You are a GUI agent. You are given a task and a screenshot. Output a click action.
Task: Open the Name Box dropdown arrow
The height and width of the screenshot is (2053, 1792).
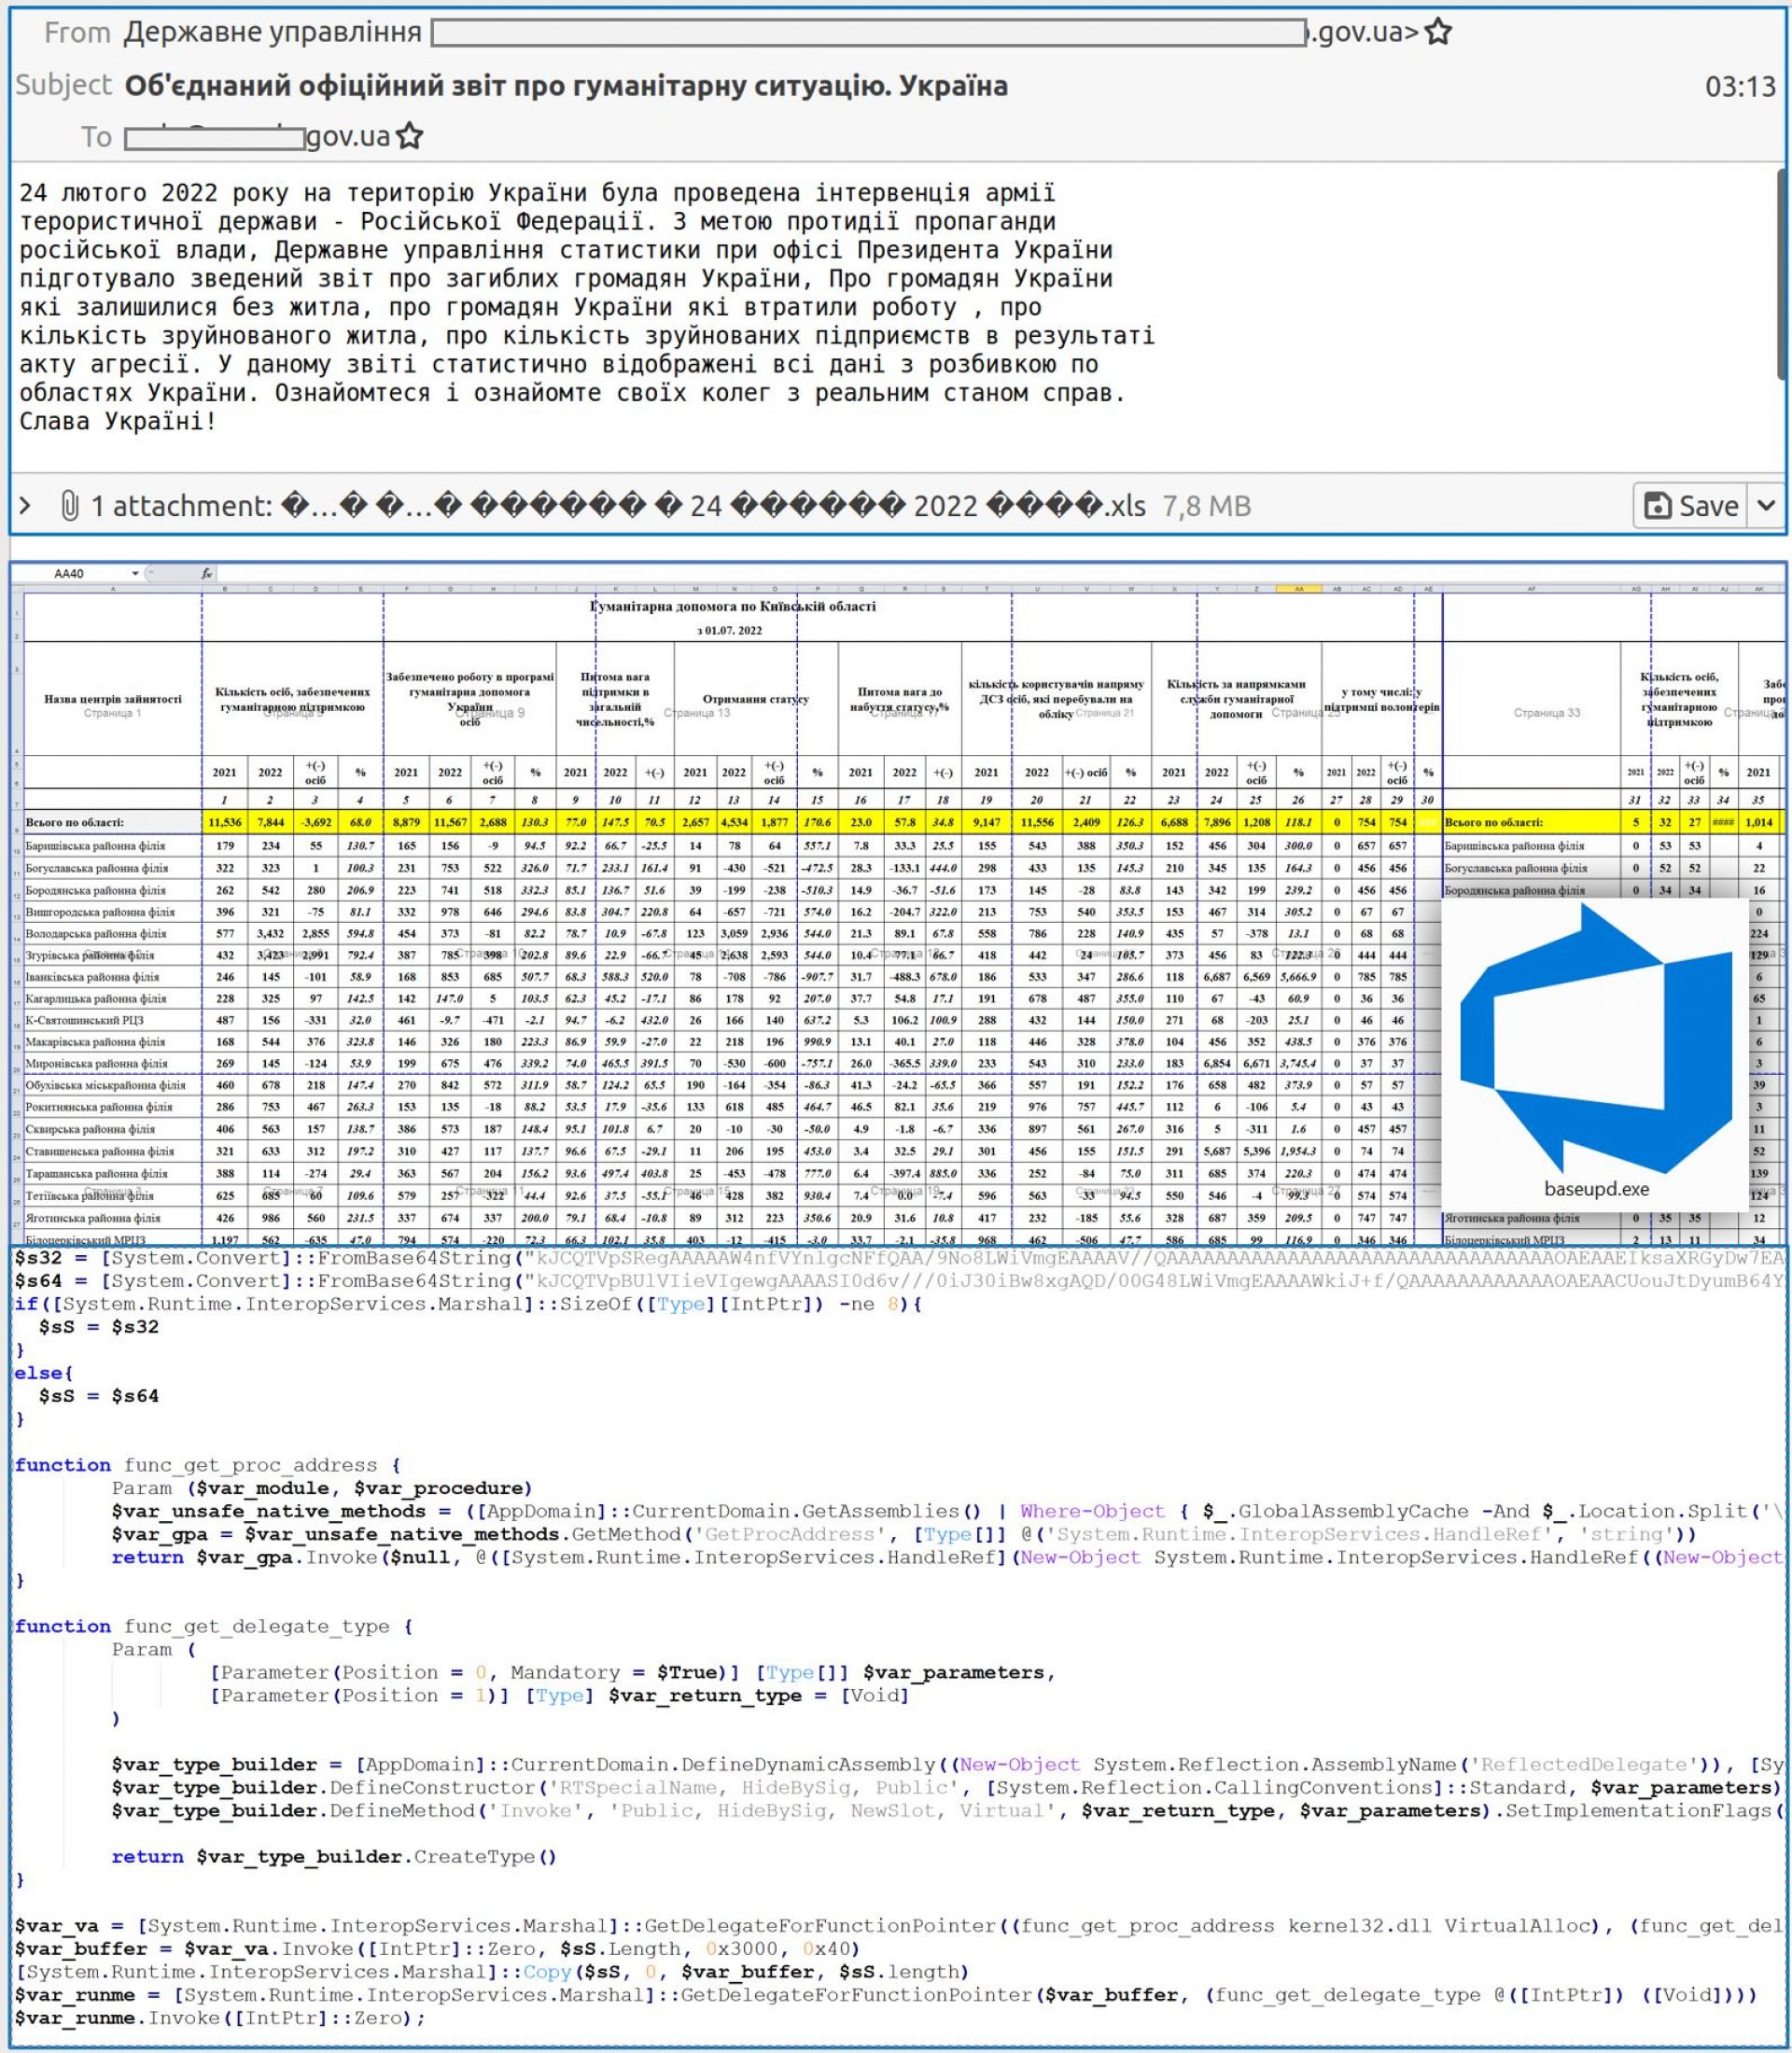135,574
